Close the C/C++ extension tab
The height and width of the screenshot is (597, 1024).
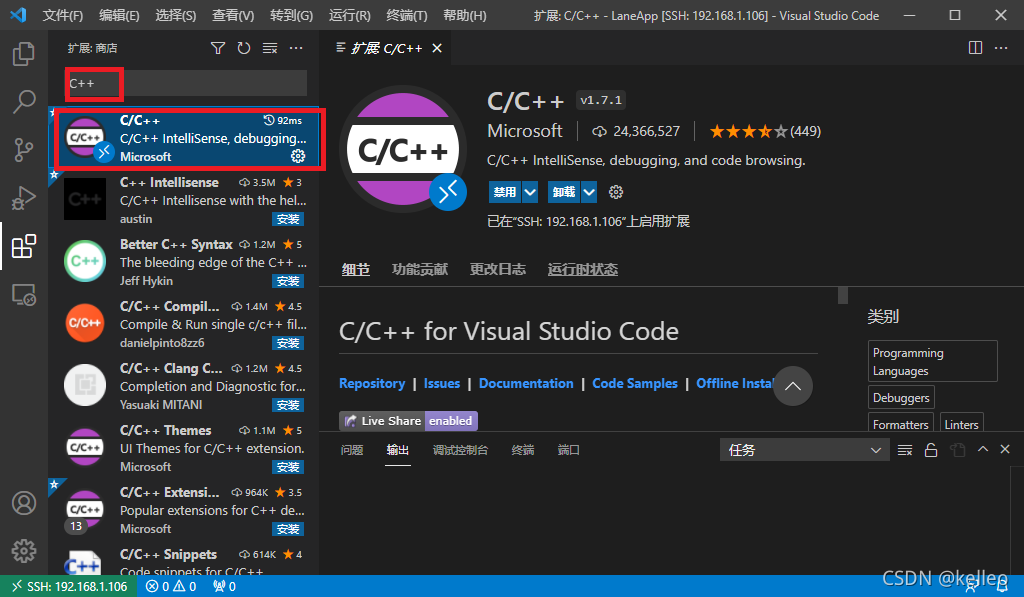[x=437, y=48]
